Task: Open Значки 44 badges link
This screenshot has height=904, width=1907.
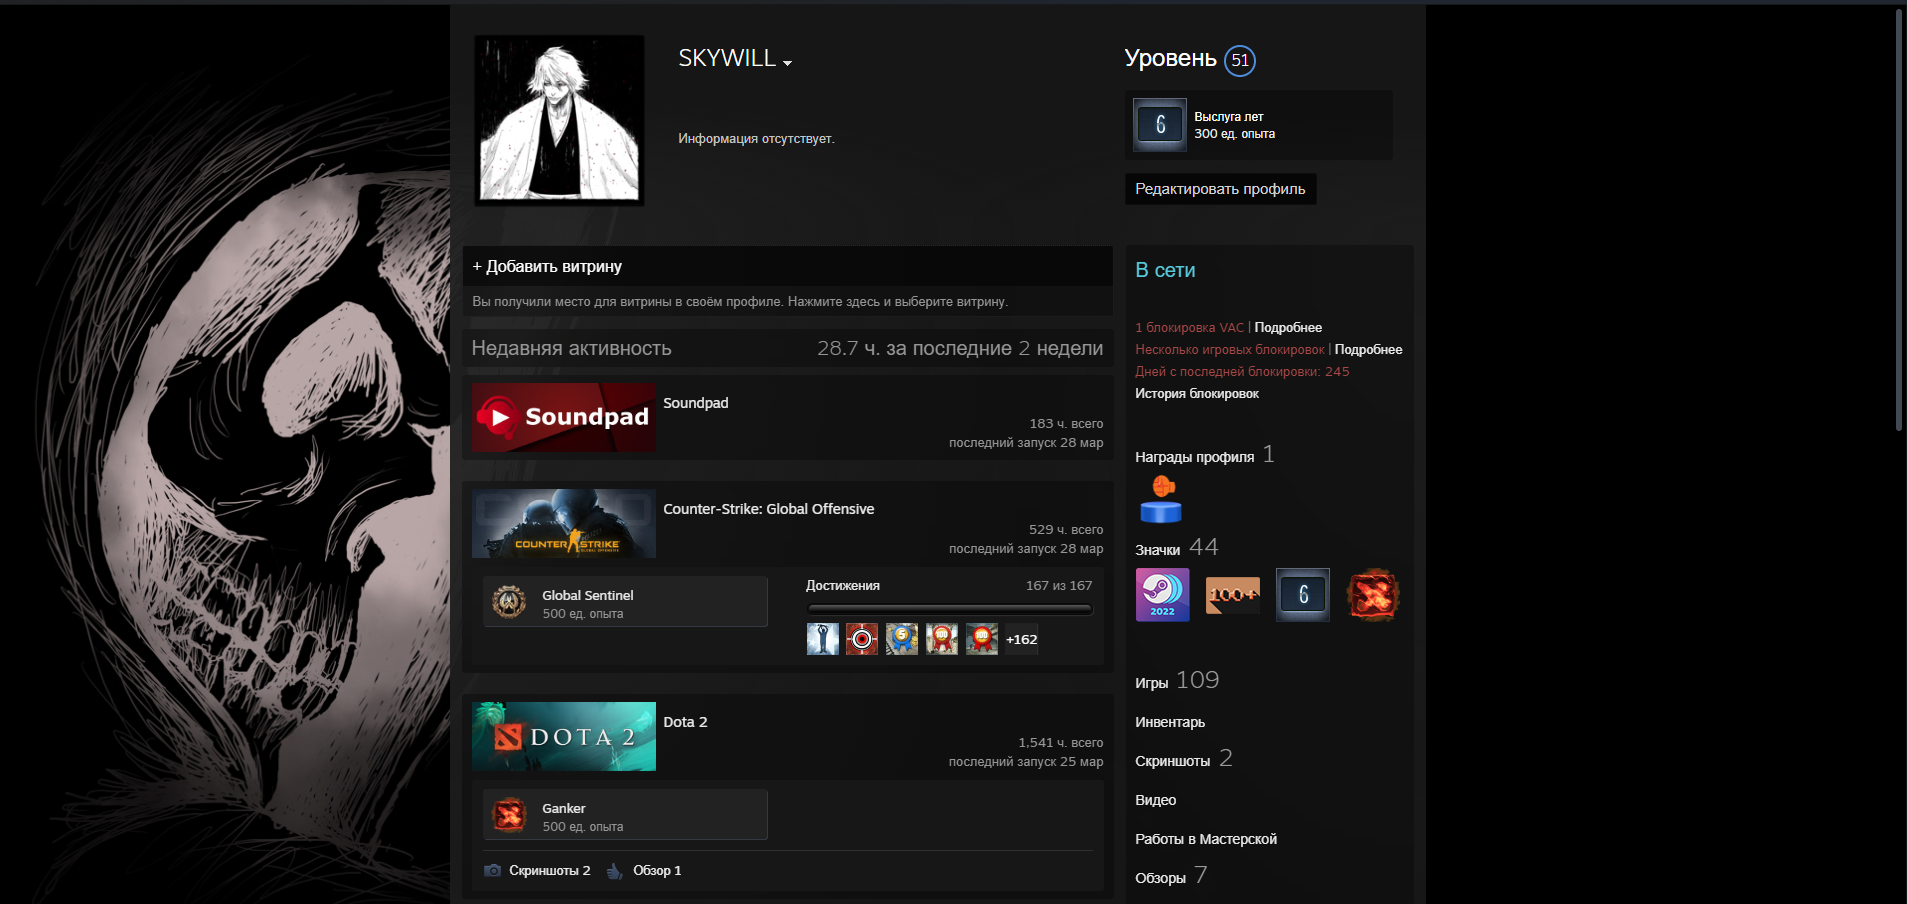Action: [1177, 548]
